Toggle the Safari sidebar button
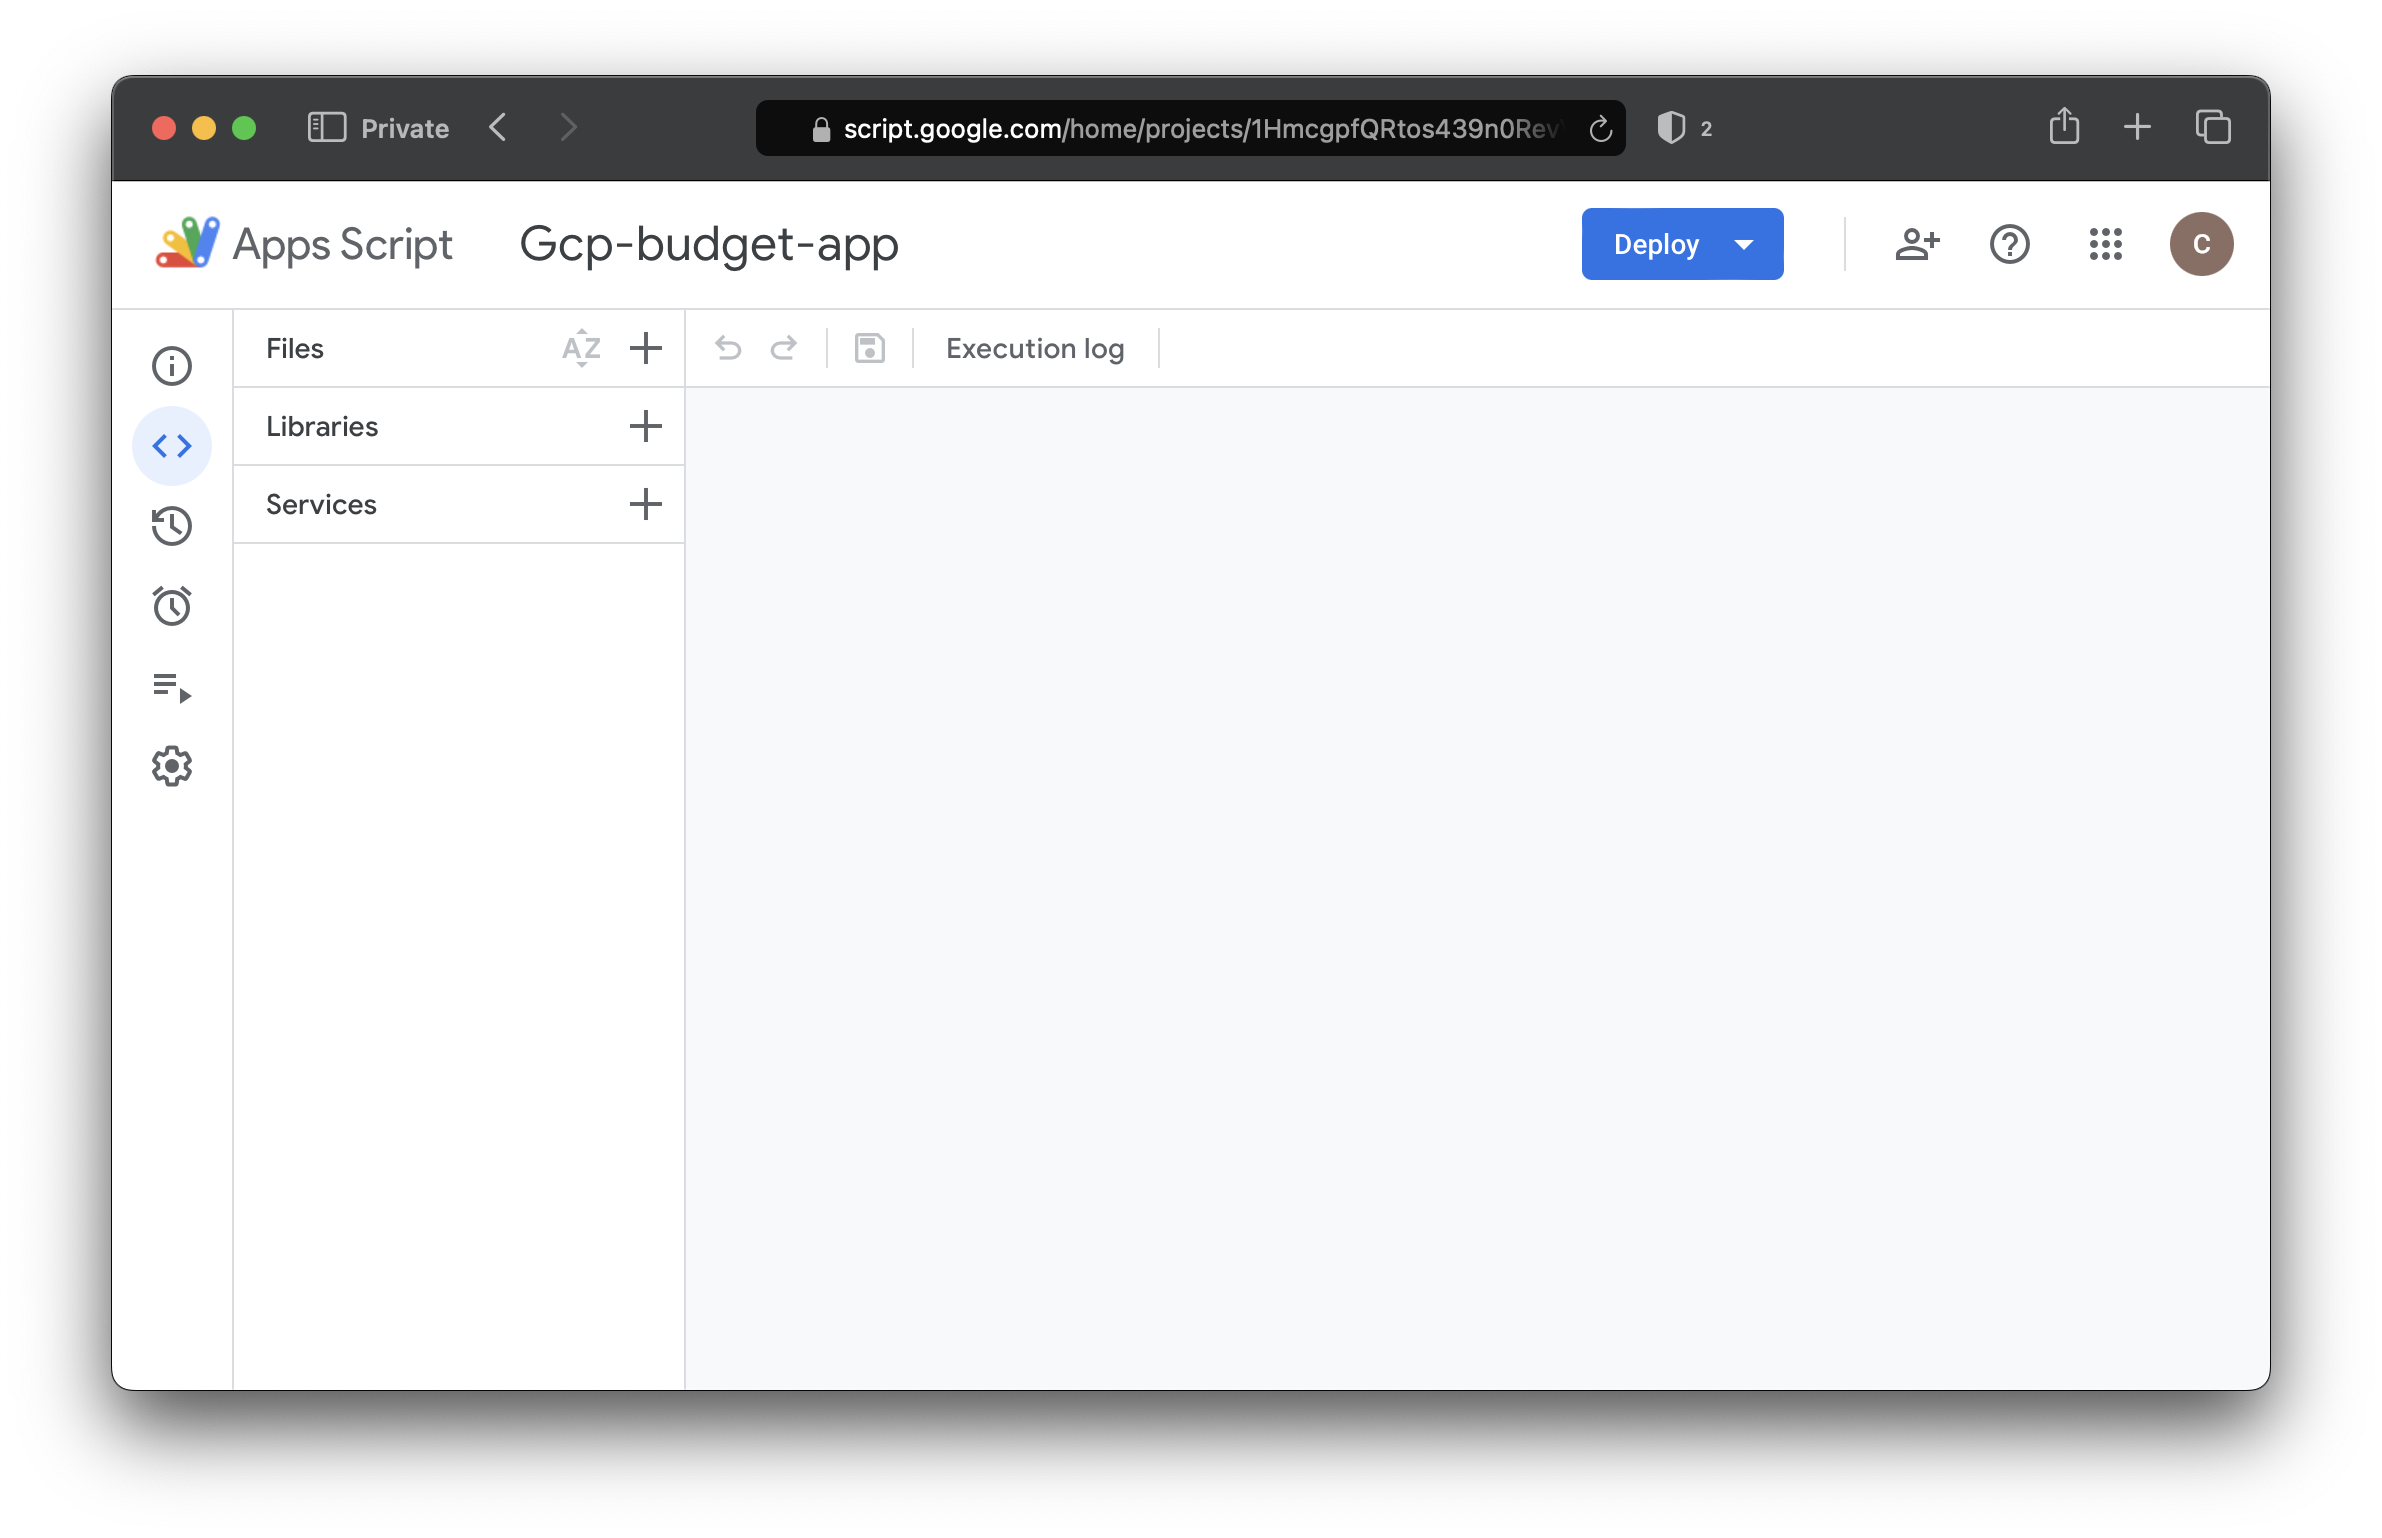The image size is (2382, 1538). click(327, 128)
